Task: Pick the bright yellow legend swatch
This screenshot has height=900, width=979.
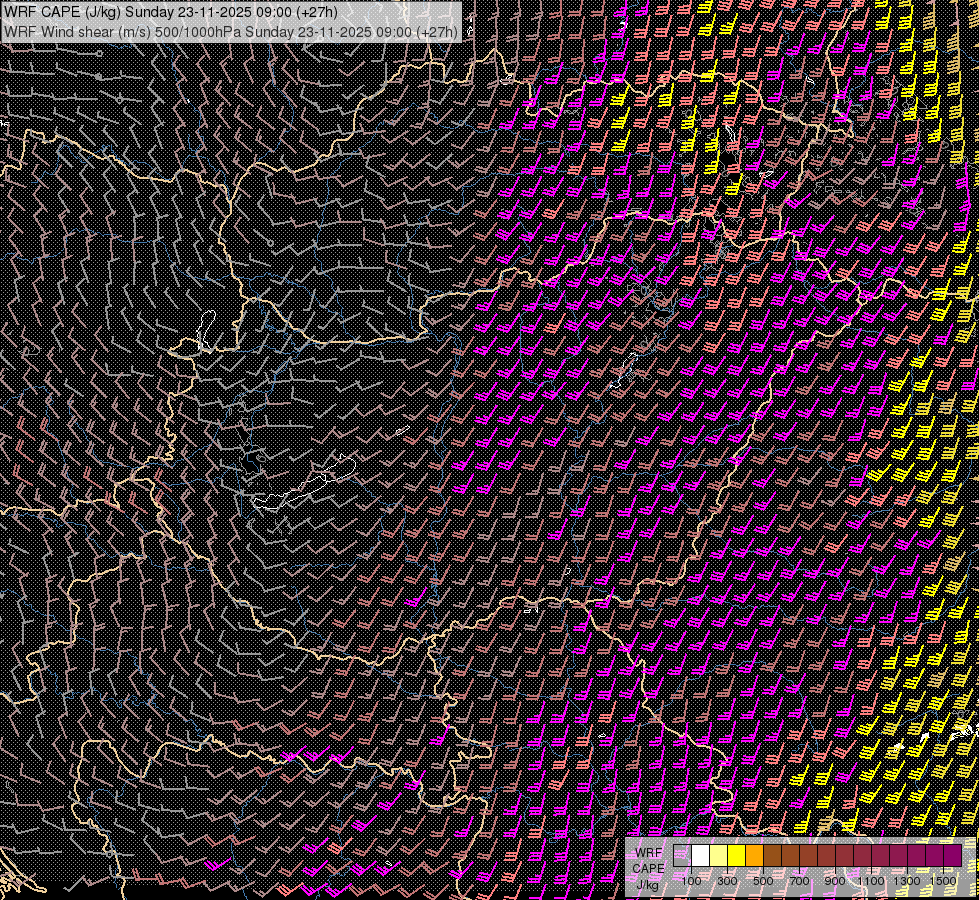Action: (736, 855)
